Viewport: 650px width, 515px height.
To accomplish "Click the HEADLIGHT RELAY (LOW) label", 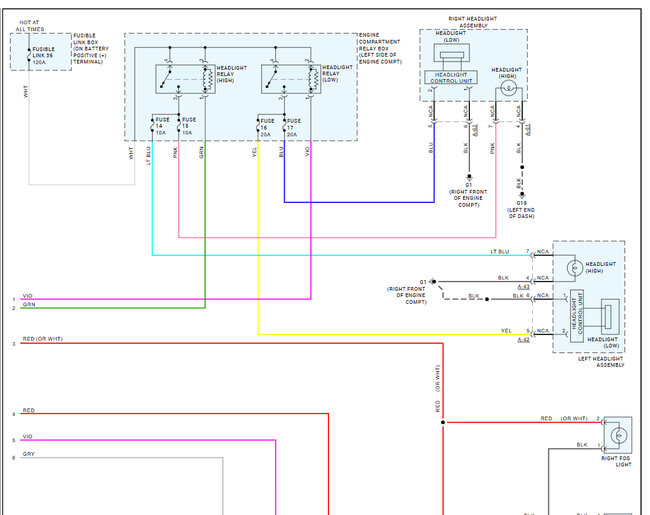I will pyautogui.click(x=337, y=73).
